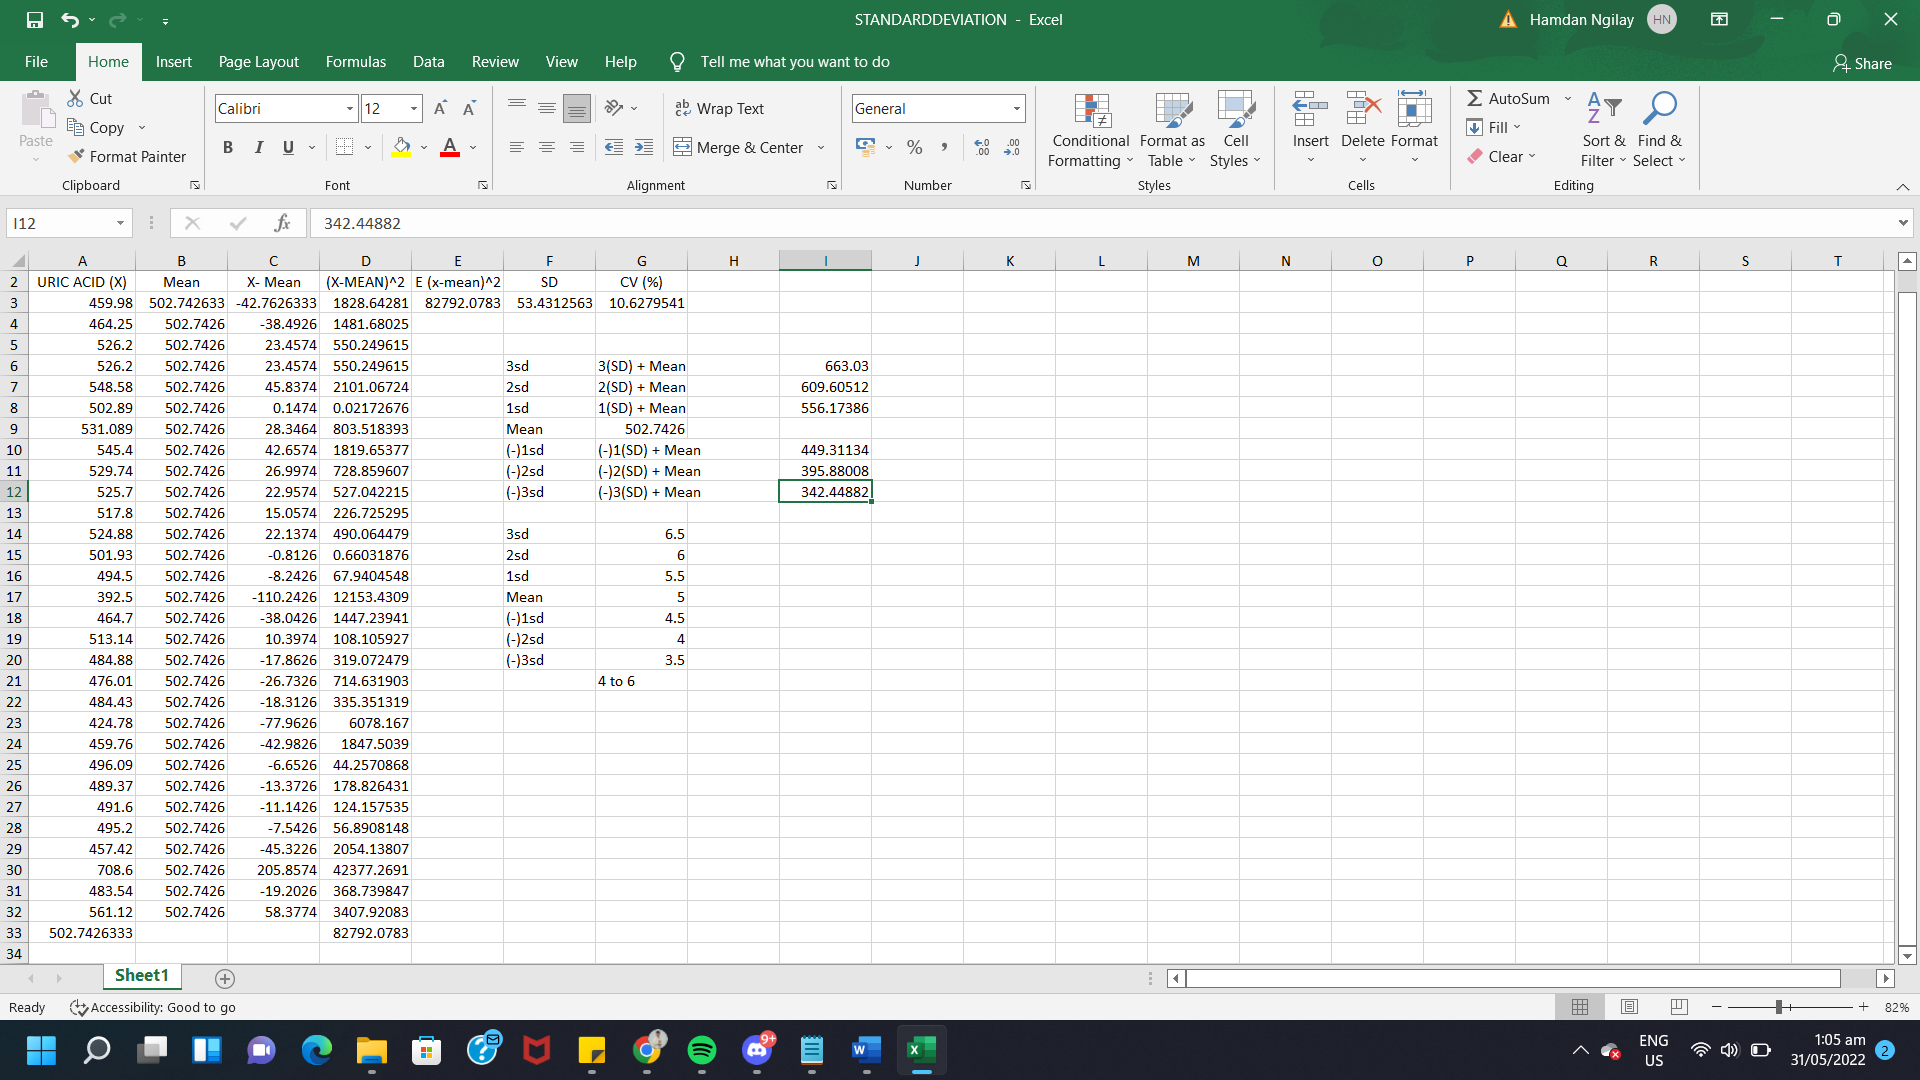The width and height of the screenshot is (1920, 1080).
Task: Click the Tell me search field
Action: click(x=795, y=62)
